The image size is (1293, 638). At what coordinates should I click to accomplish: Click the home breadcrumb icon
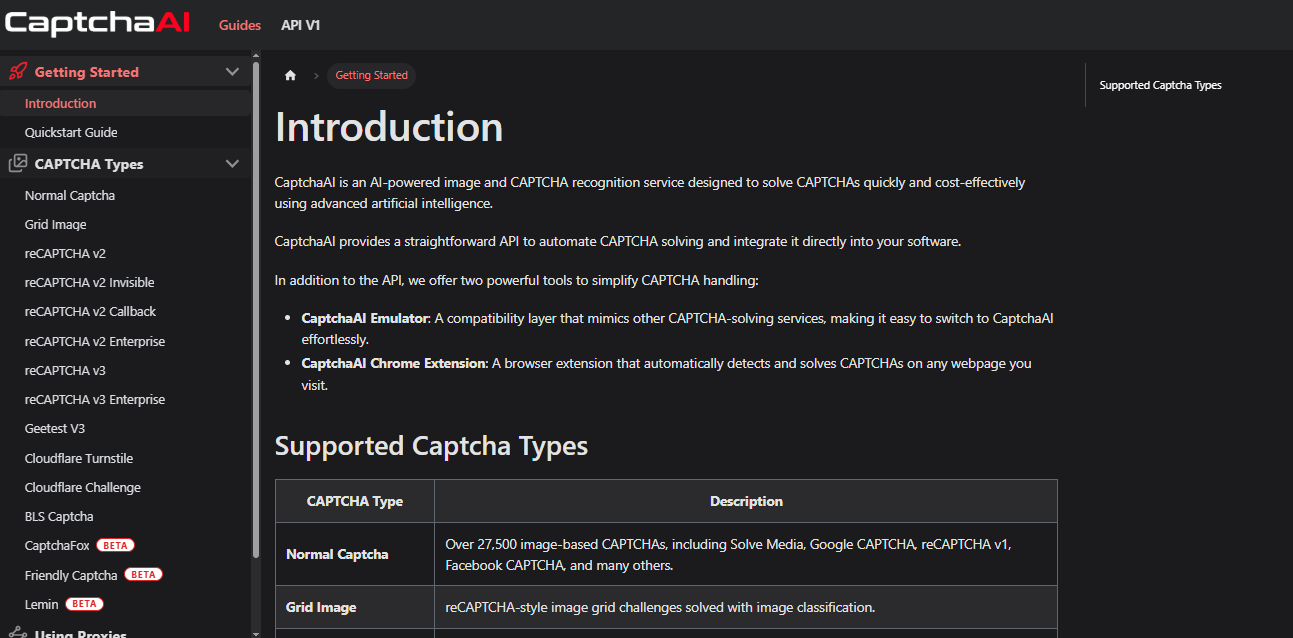pyautogui.click(x=290, y=76)
